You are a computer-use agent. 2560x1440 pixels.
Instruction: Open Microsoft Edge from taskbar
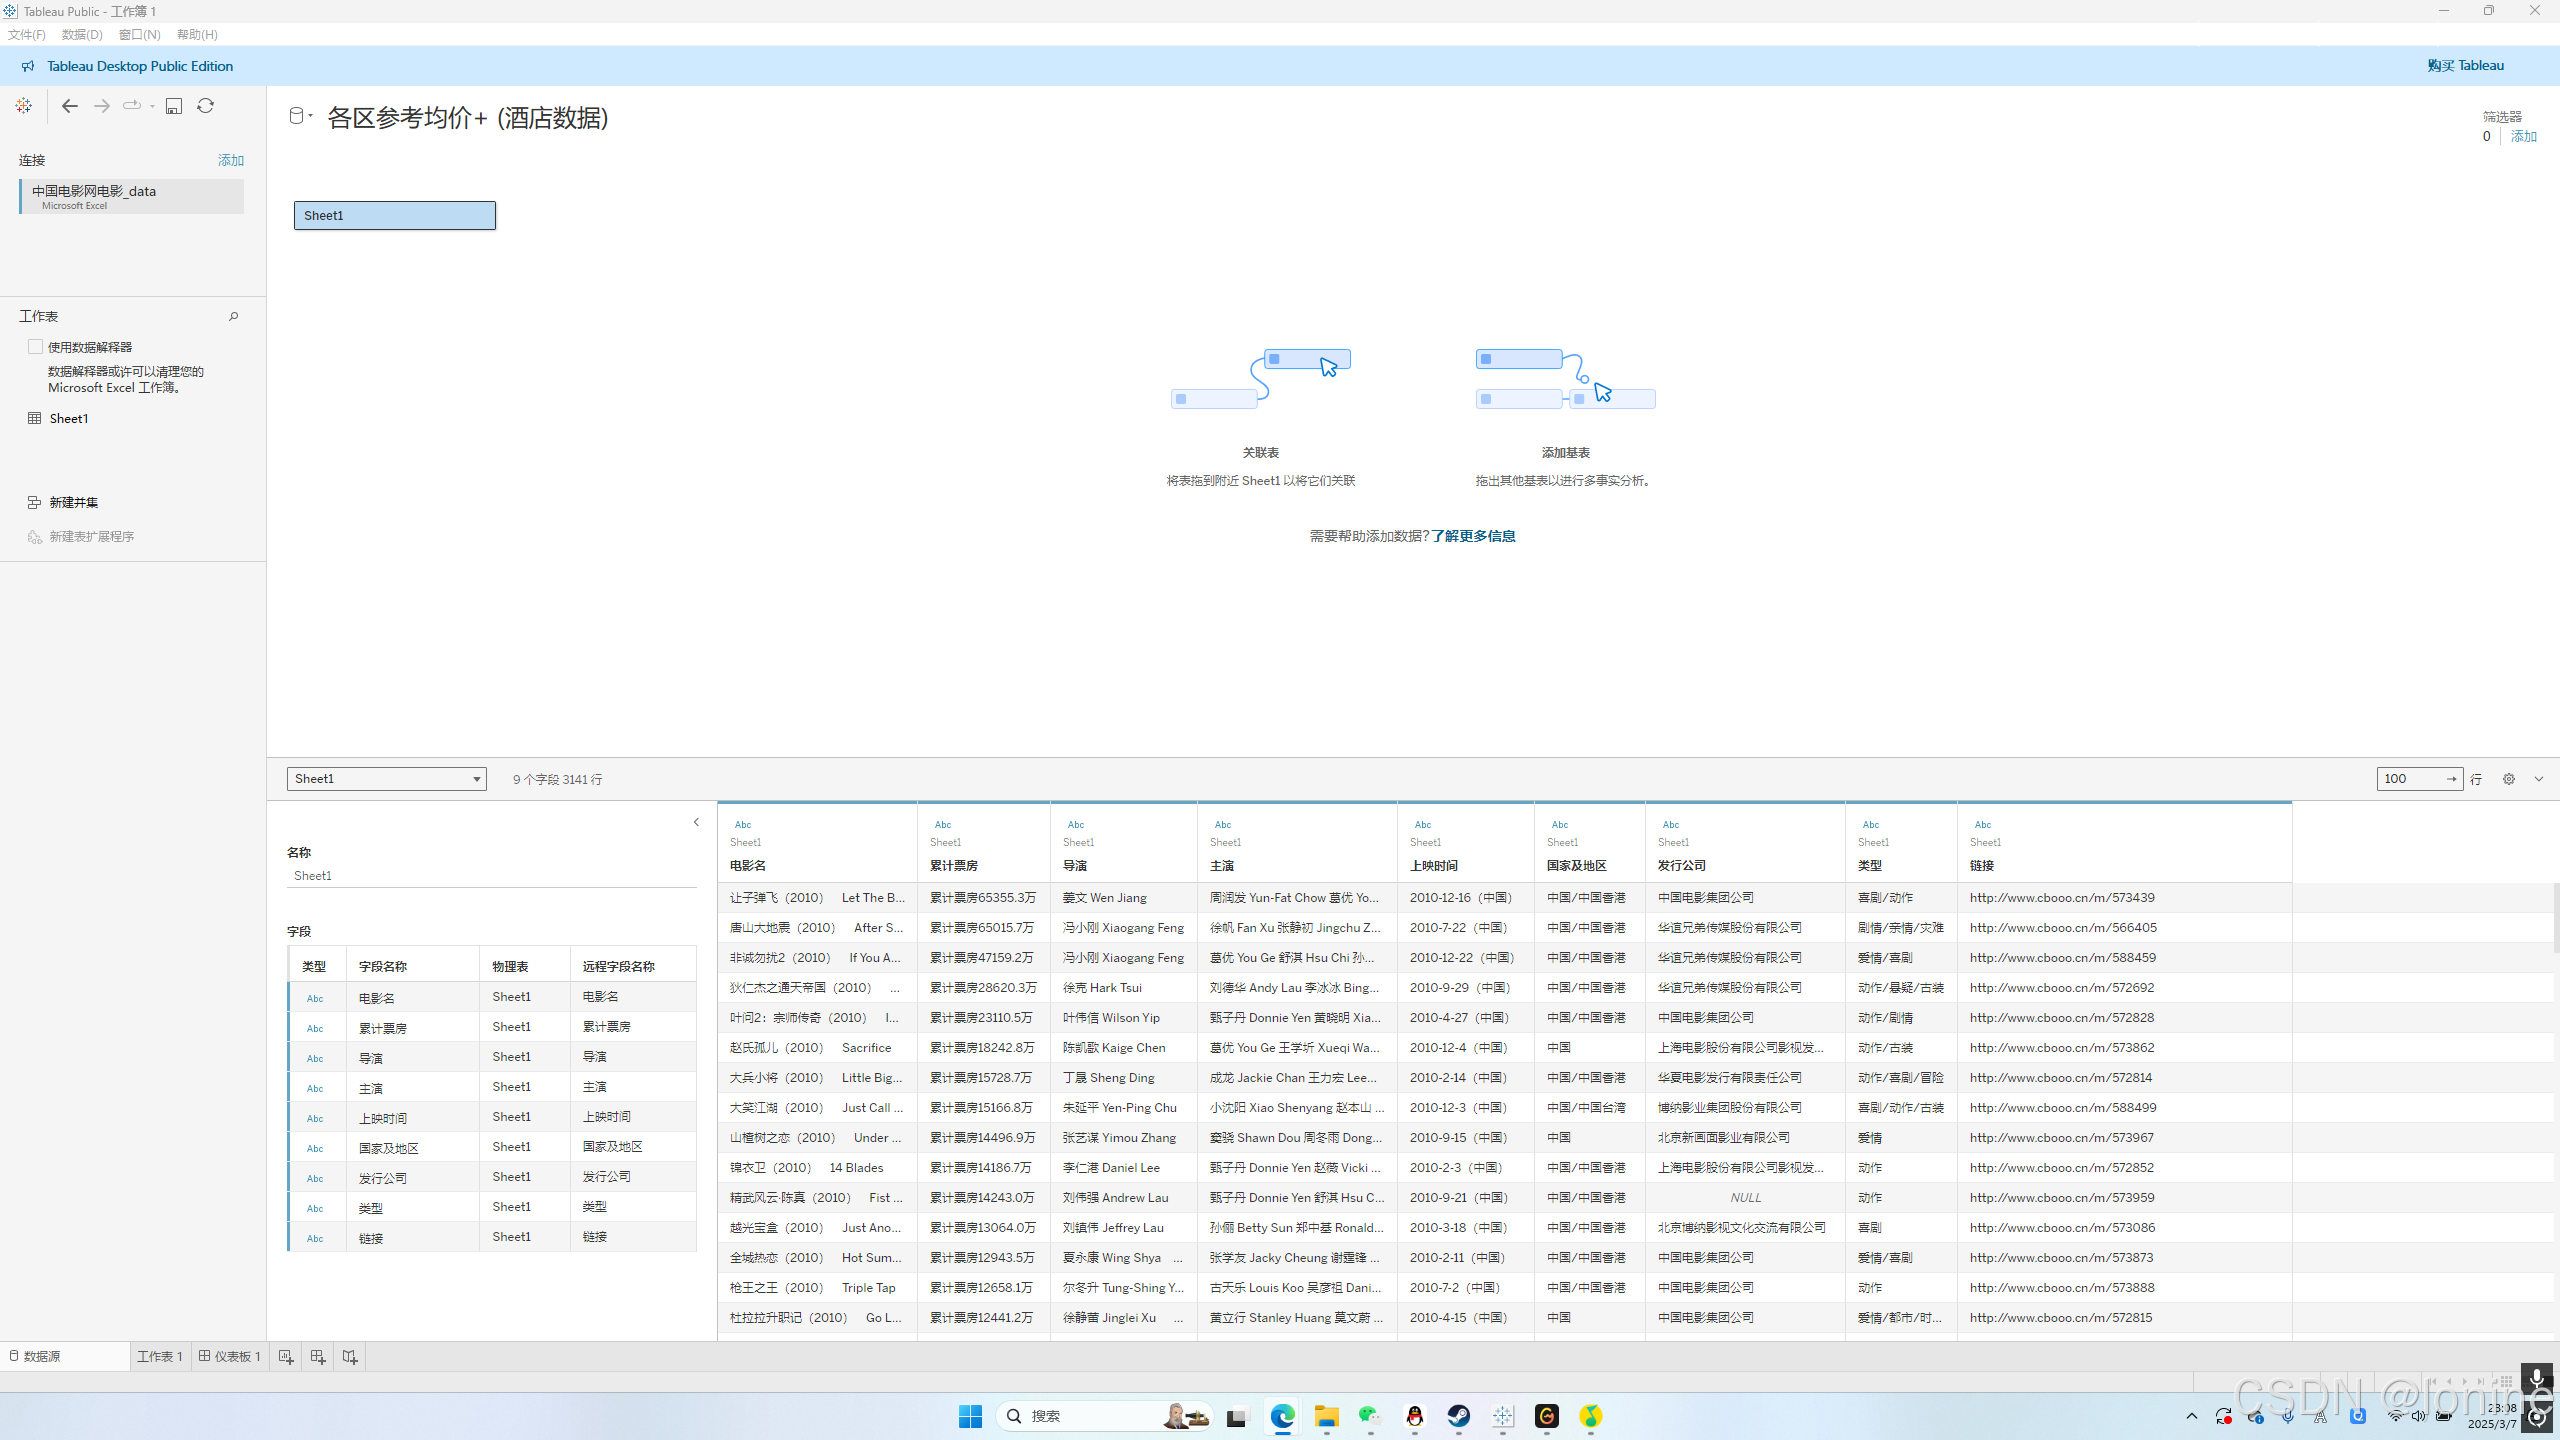1283,1416
